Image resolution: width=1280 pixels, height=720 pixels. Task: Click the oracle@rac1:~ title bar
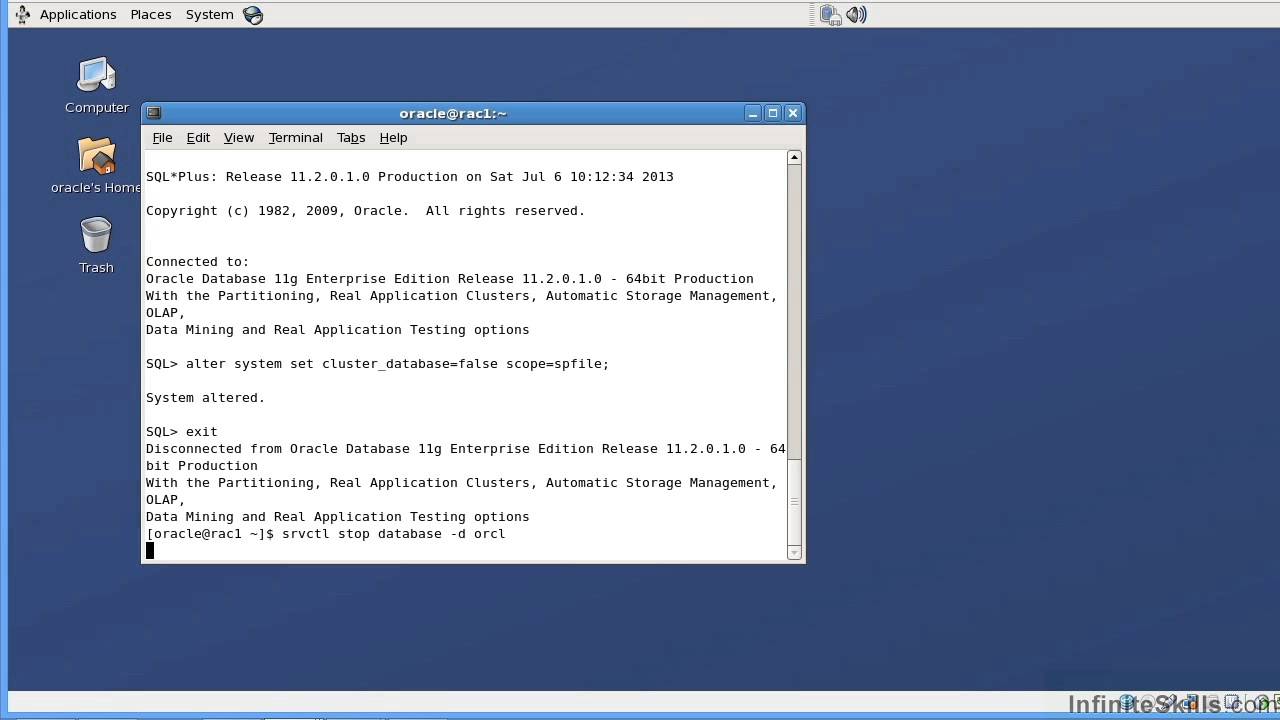[453, 113]
